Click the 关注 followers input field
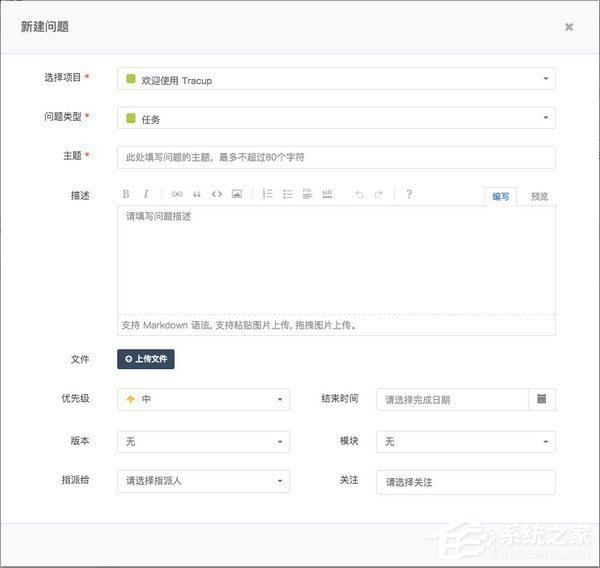600x568 pixels. (x=466, y=482)
